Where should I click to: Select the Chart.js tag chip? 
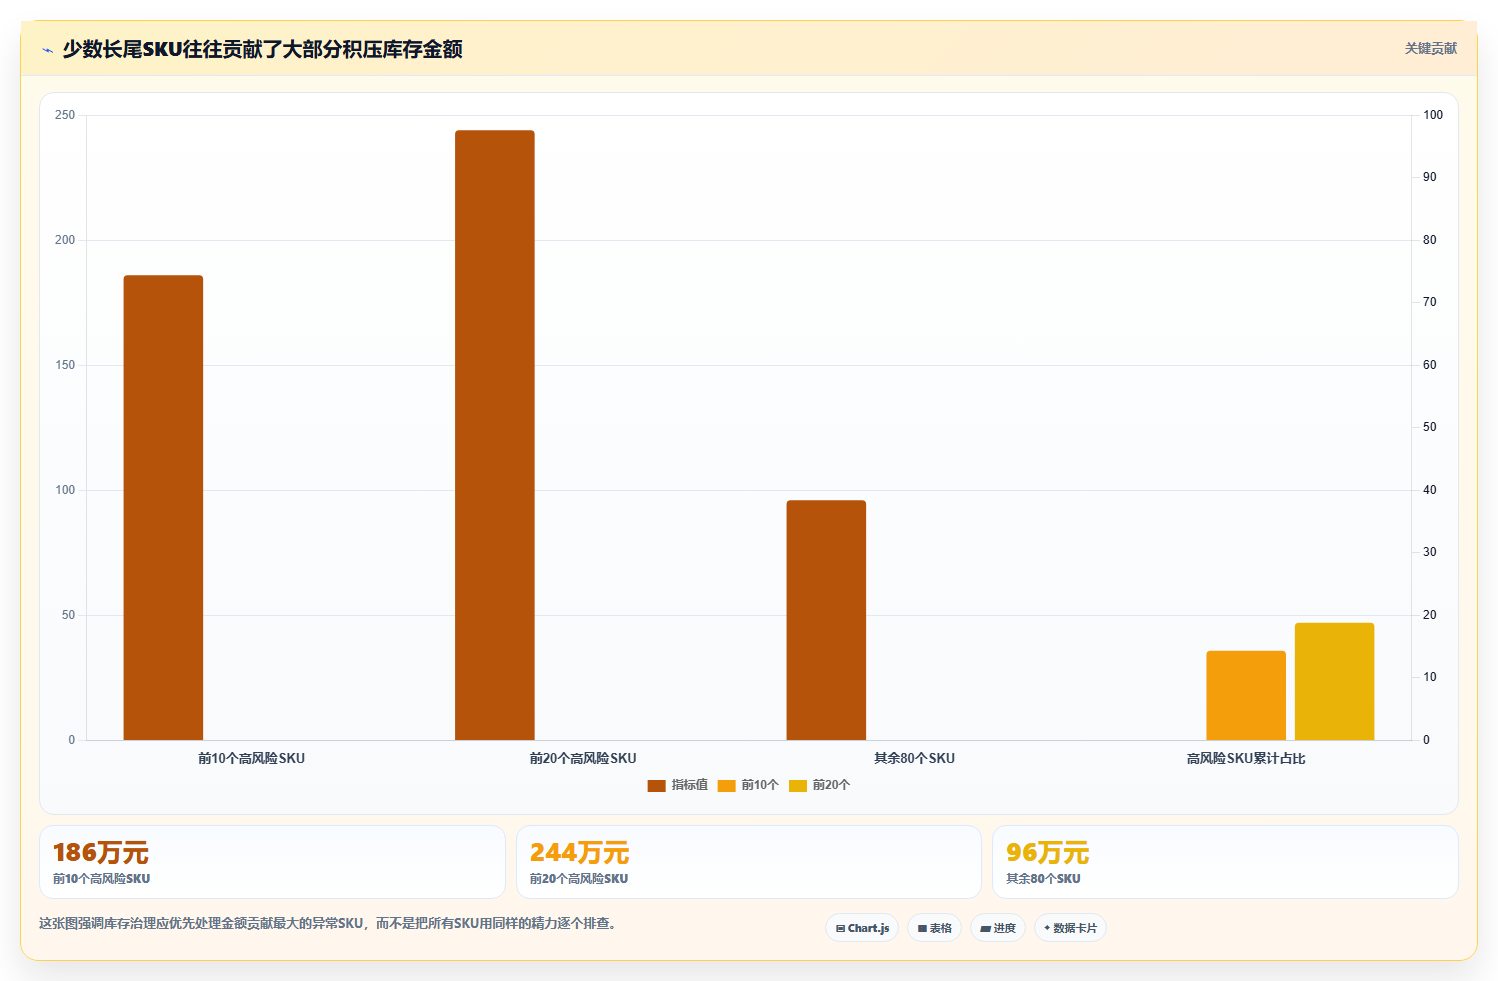click(x=862, y=928)
